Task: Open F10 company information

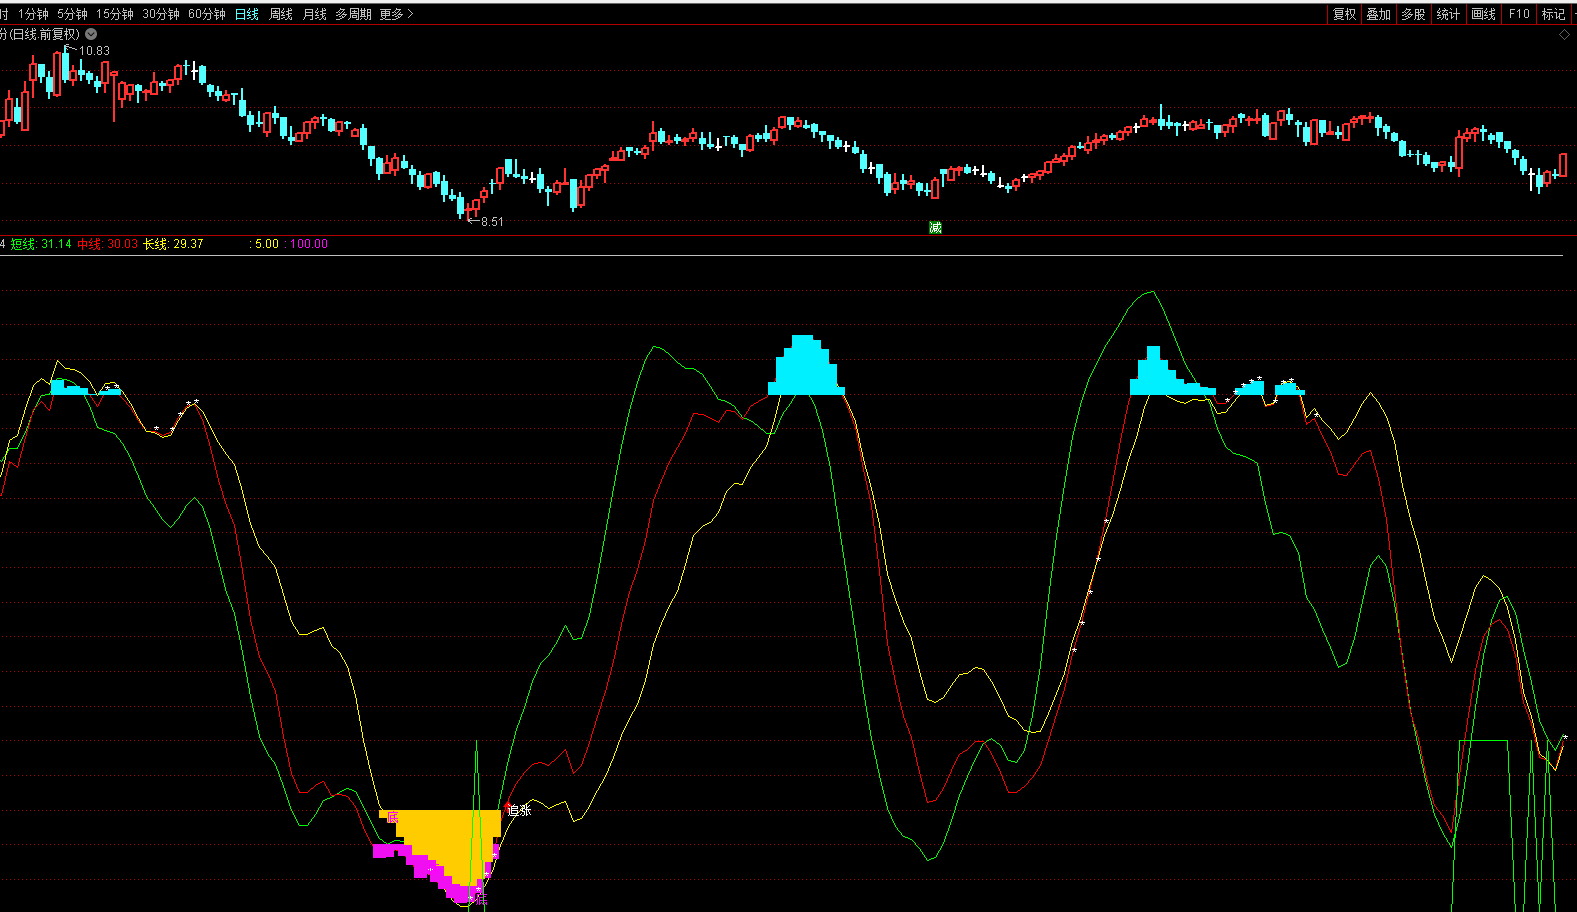Action: (1519, 14)
